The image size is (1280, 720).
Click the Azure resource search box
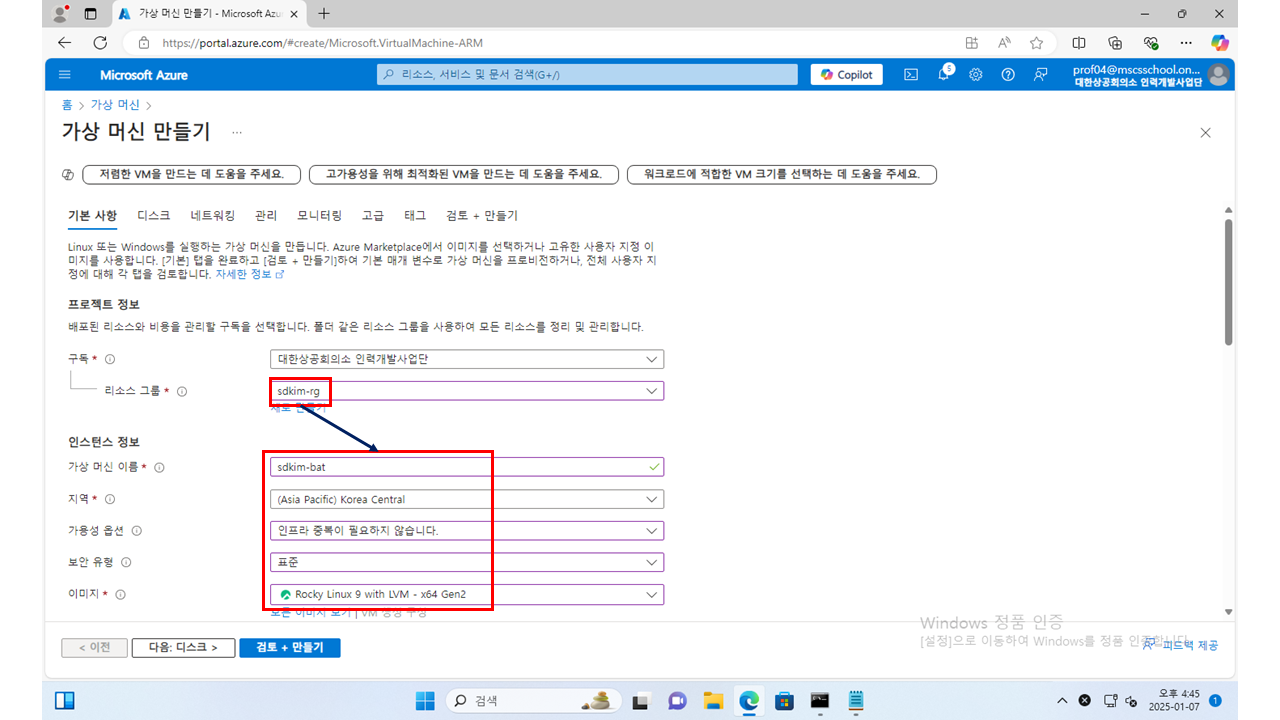(x=587, y=75)
